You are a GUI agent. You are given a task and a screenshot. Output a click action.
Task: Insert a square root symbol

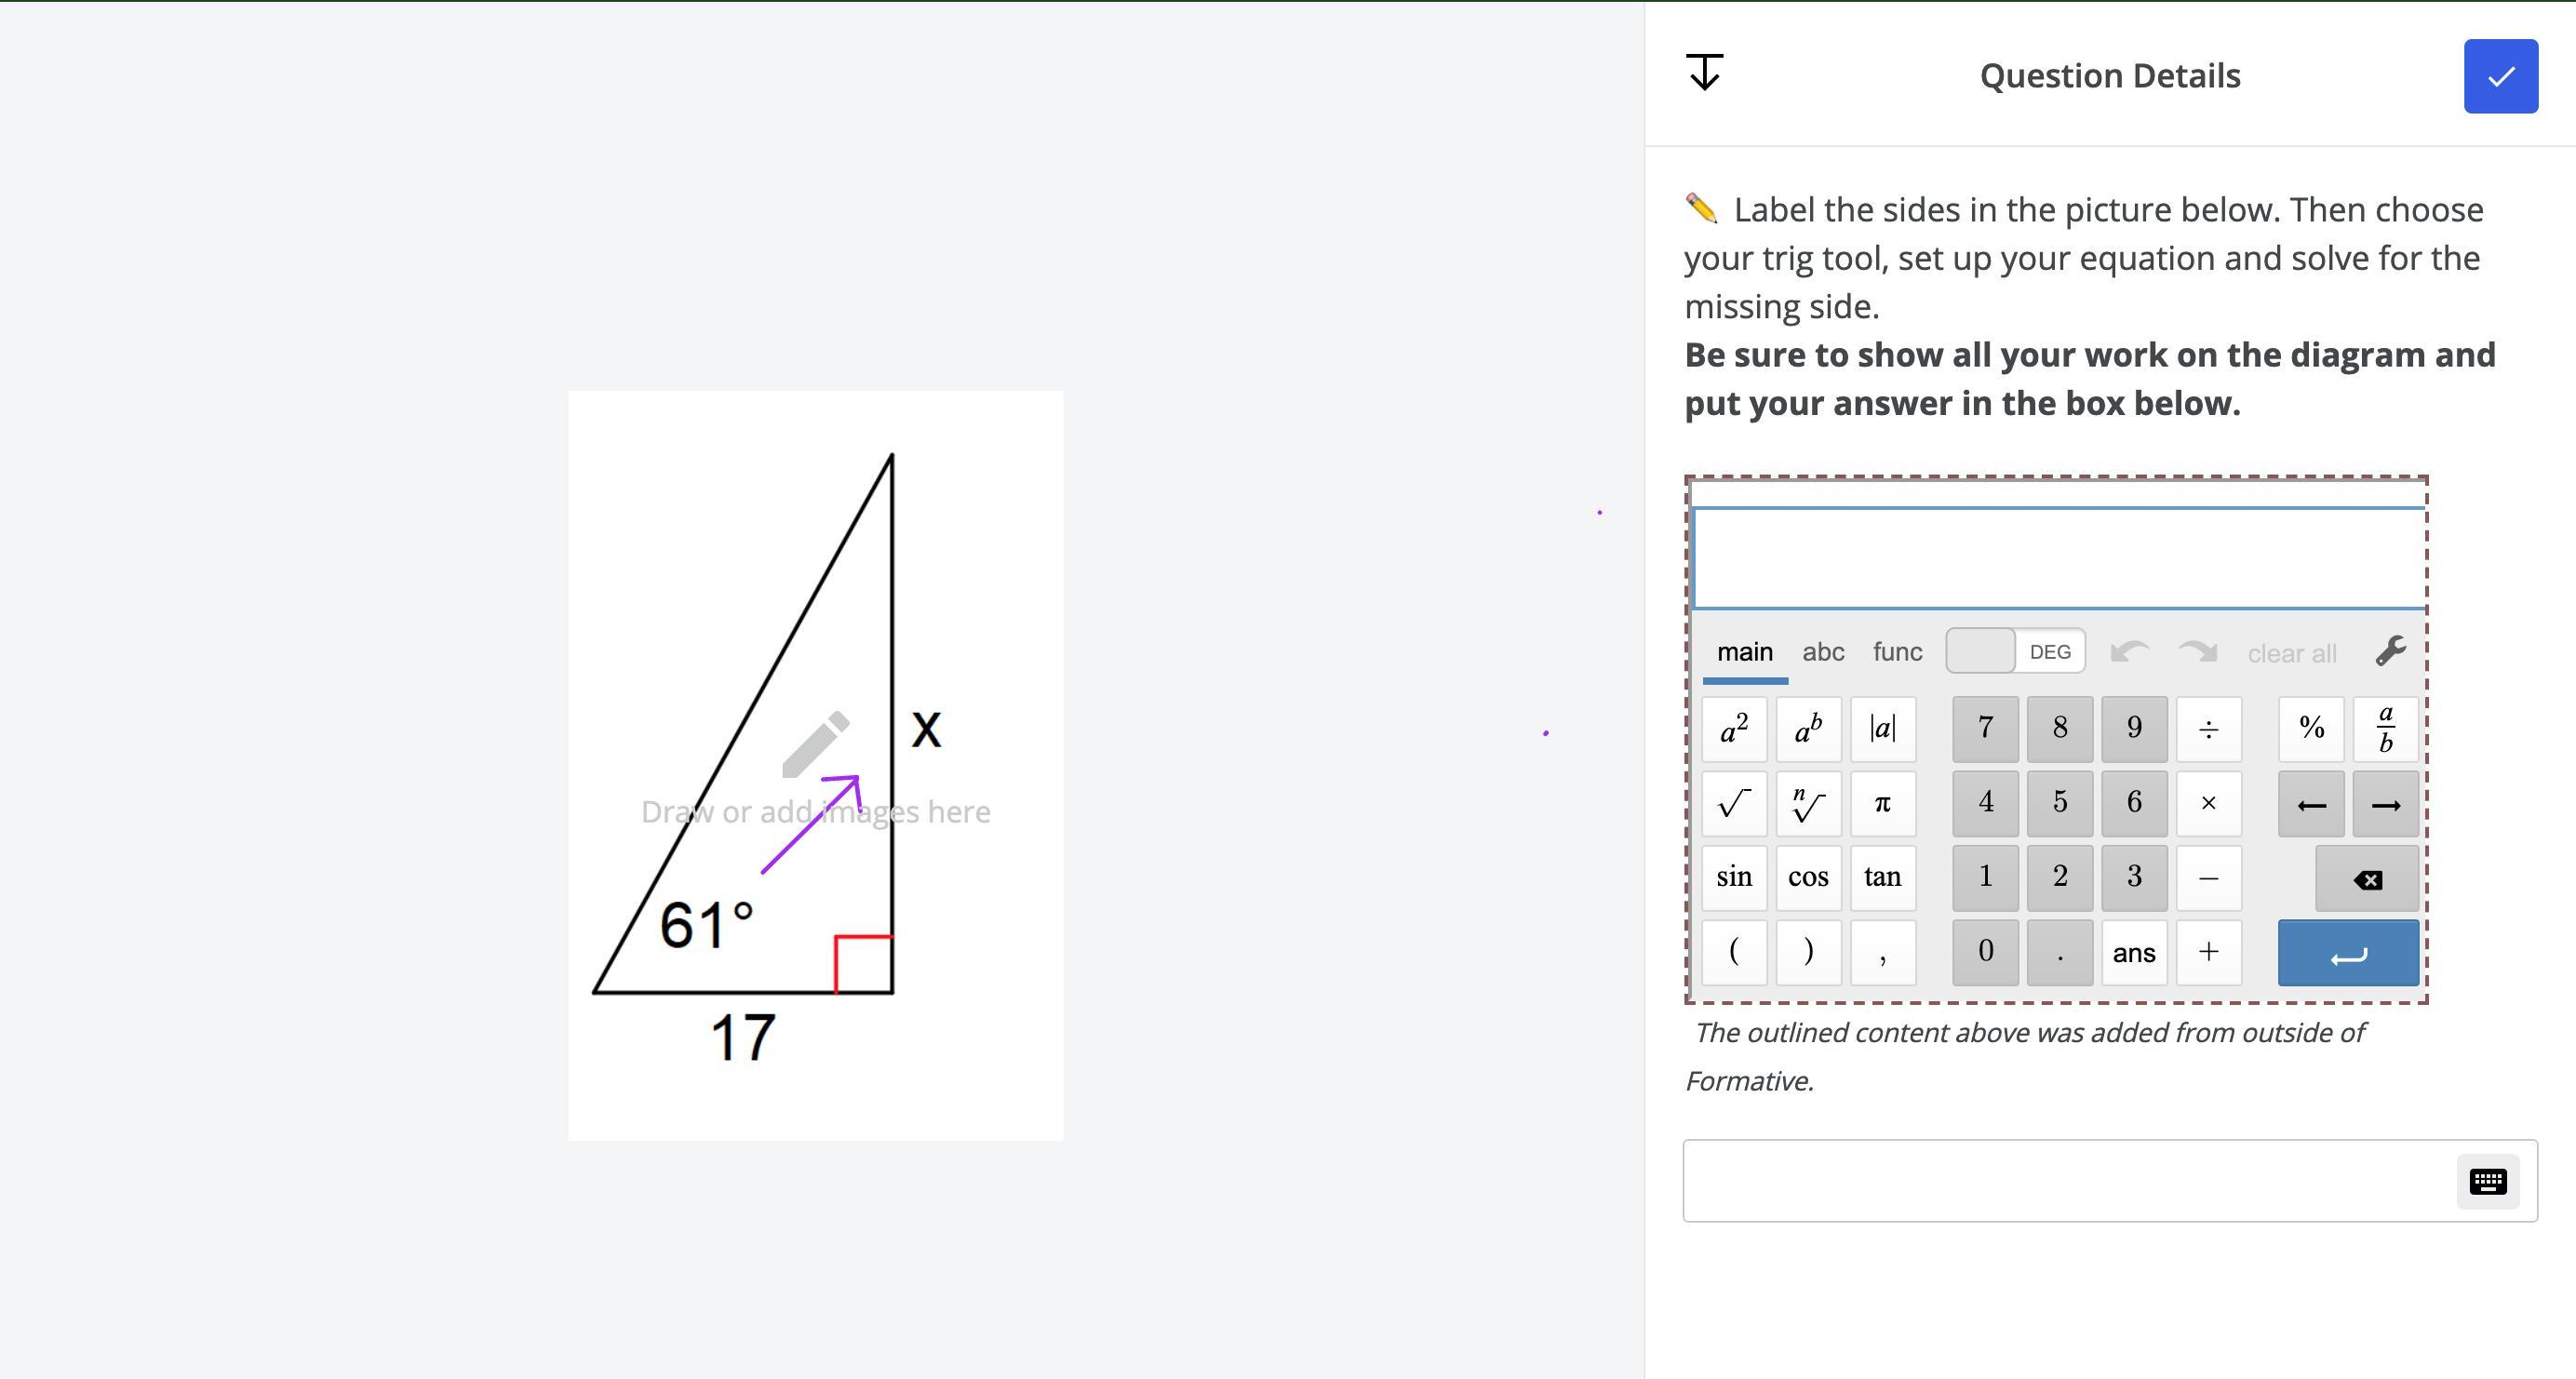tap(1734, 803)
